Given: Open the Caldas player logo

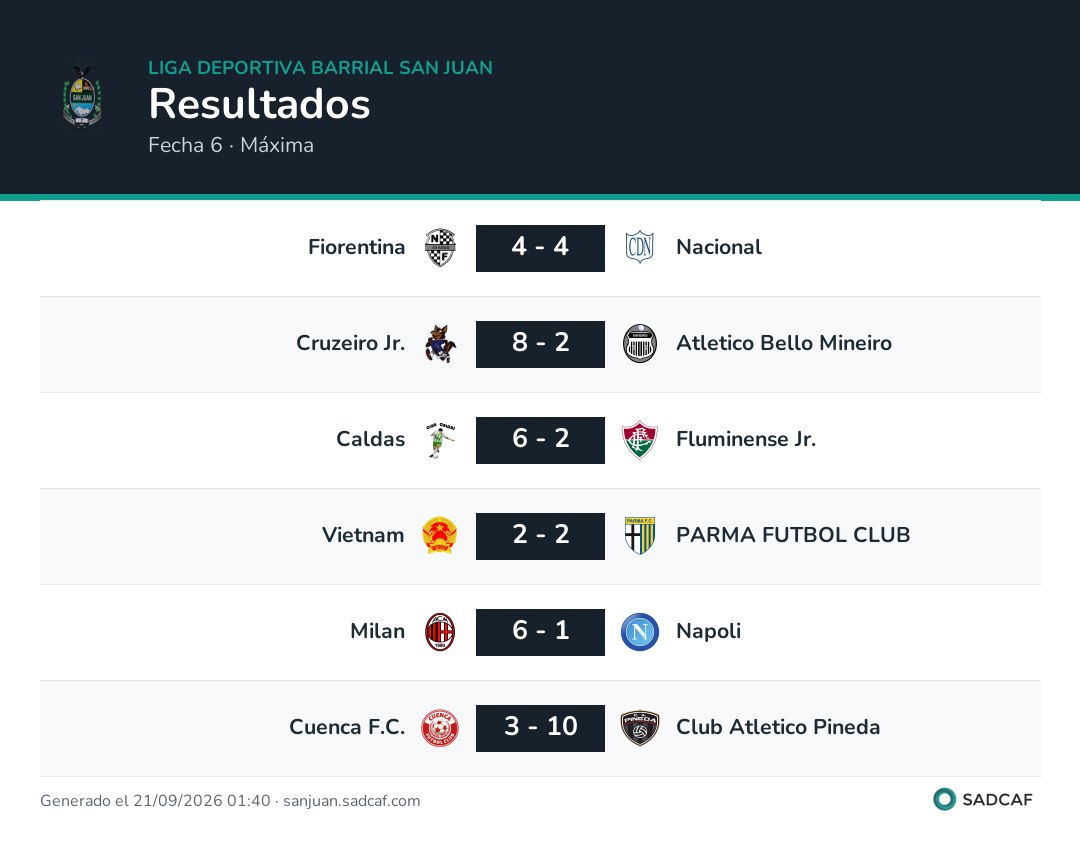Looking at the screenshot, I should [440, 440].
